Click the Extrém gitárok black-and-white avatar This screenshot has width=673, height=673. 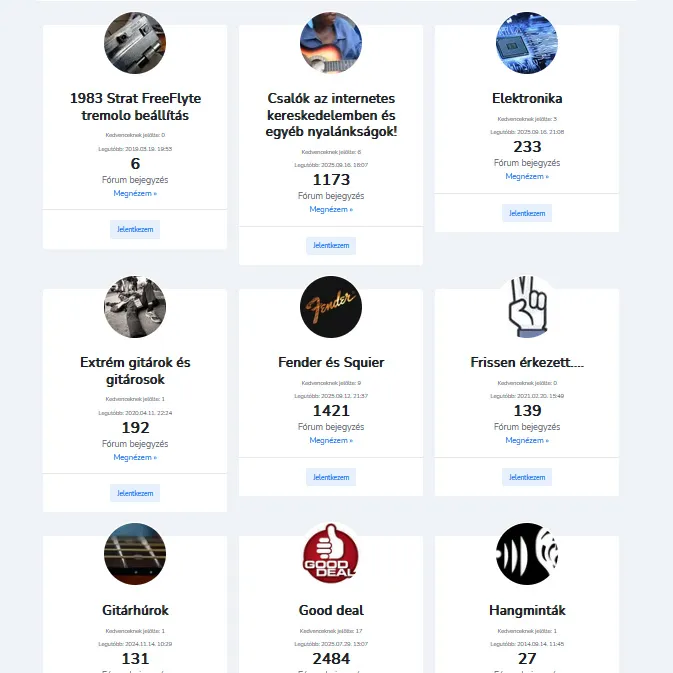pyautogui.click(x=135, y=307)
